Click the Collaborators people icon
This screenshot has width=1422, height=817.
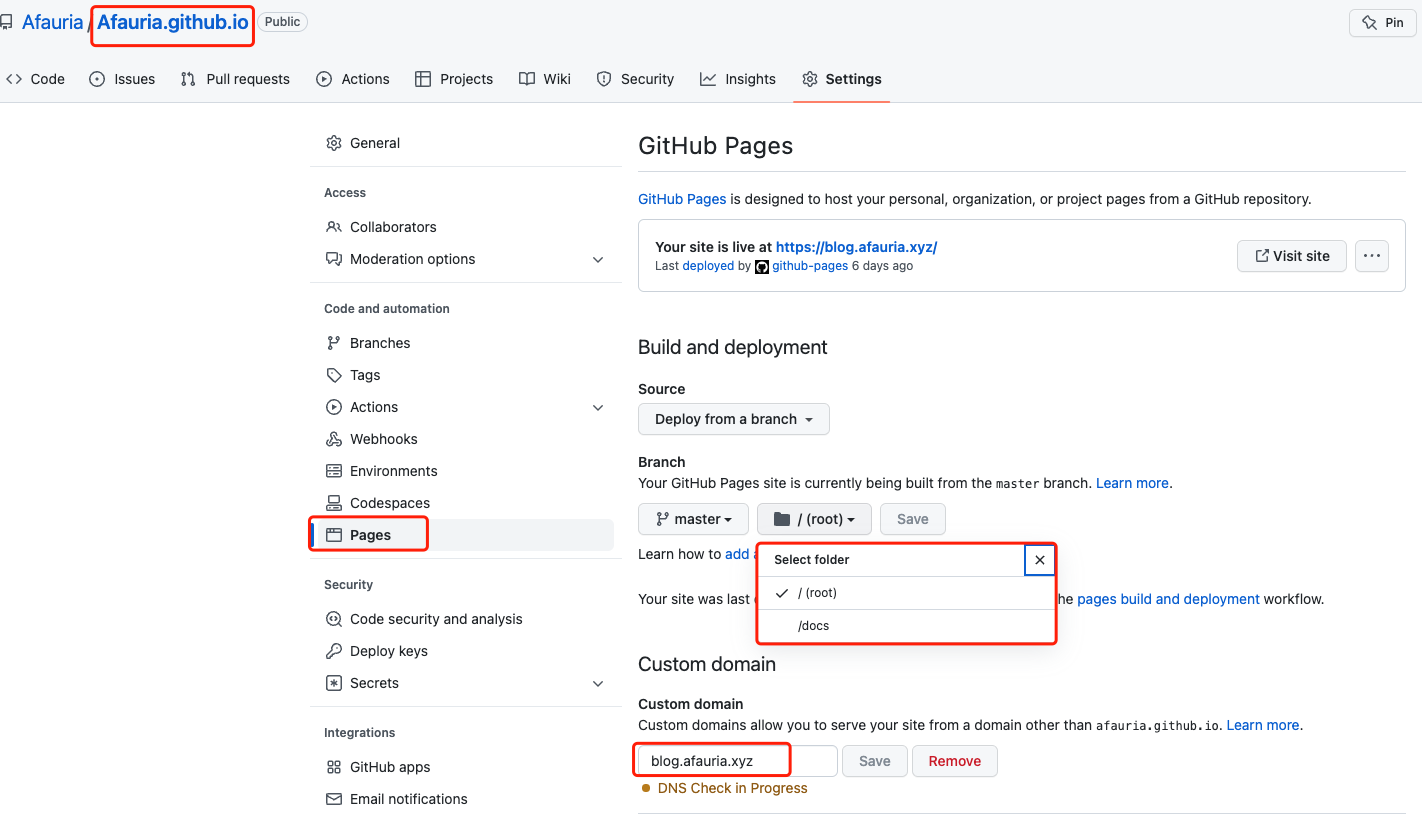[x=334, y=227]
